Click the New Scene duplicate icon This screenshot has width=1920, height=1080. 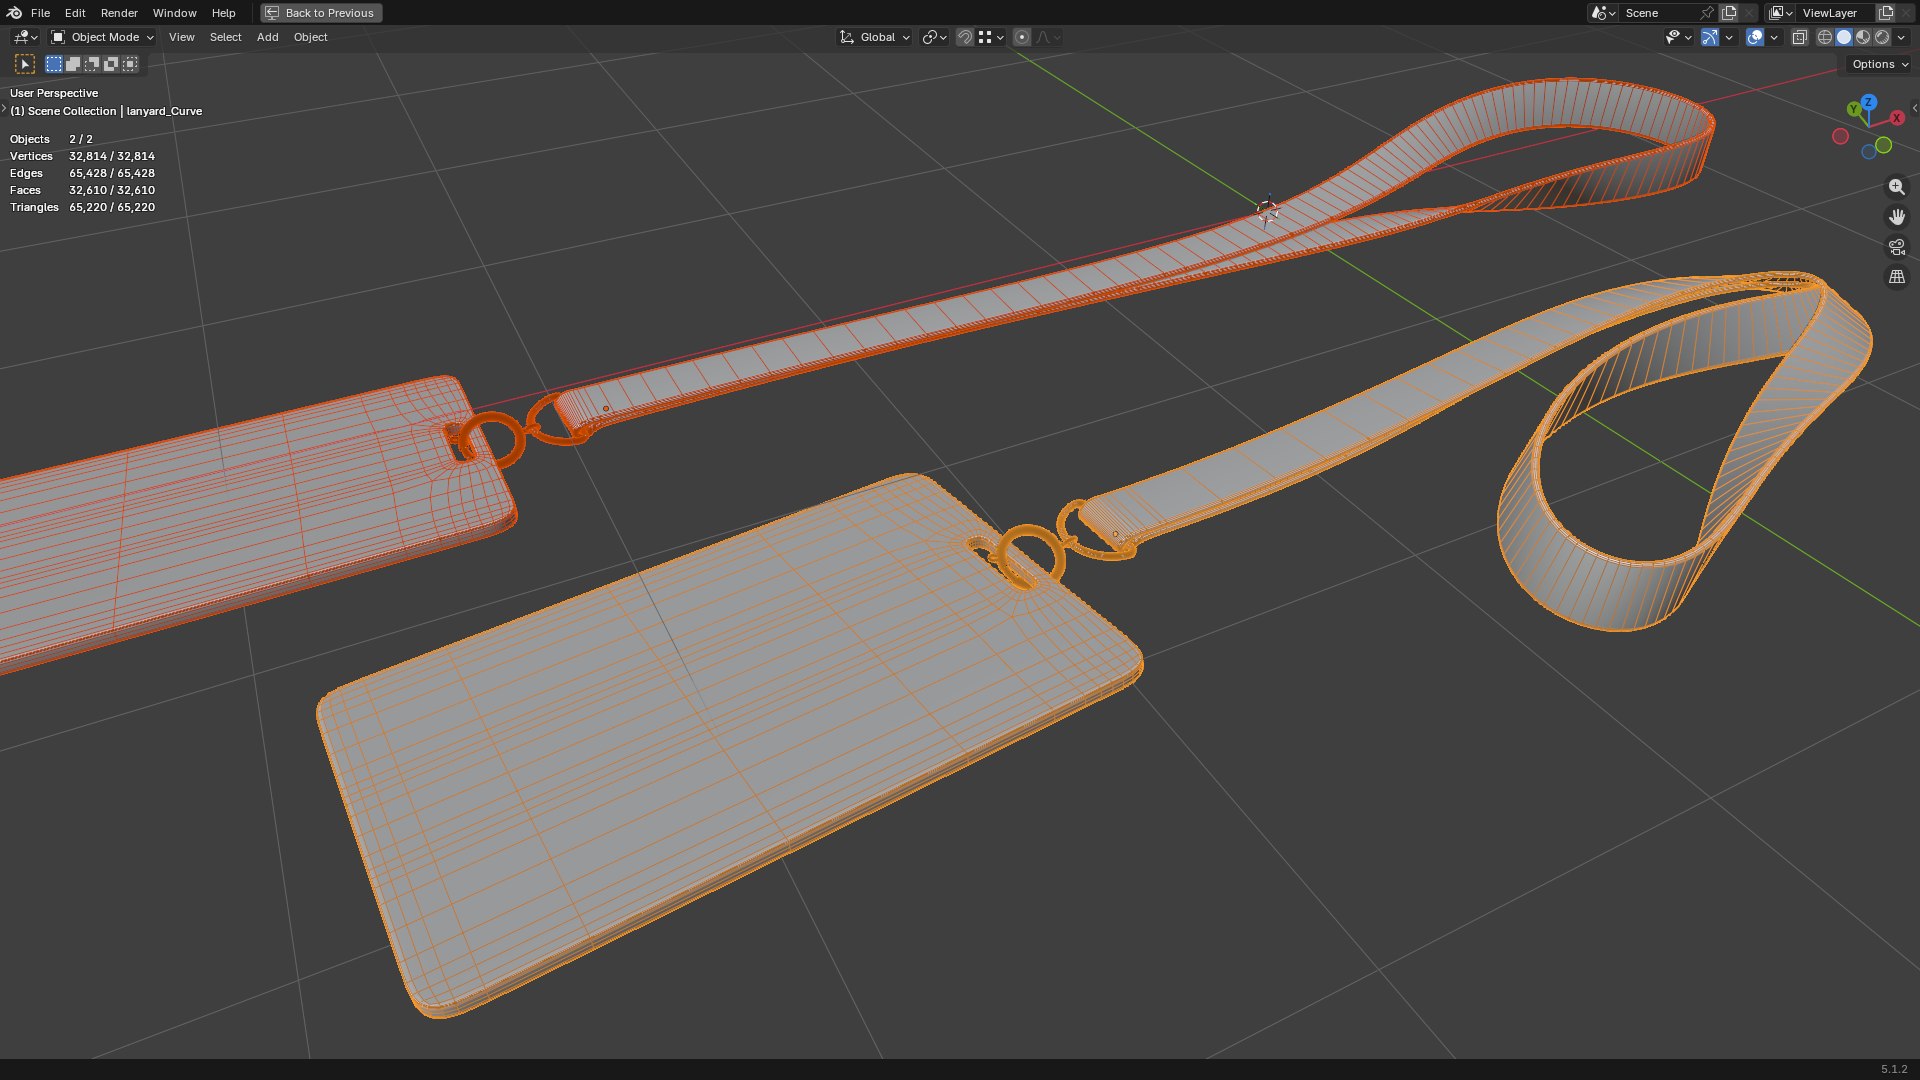coord(1729,13)
